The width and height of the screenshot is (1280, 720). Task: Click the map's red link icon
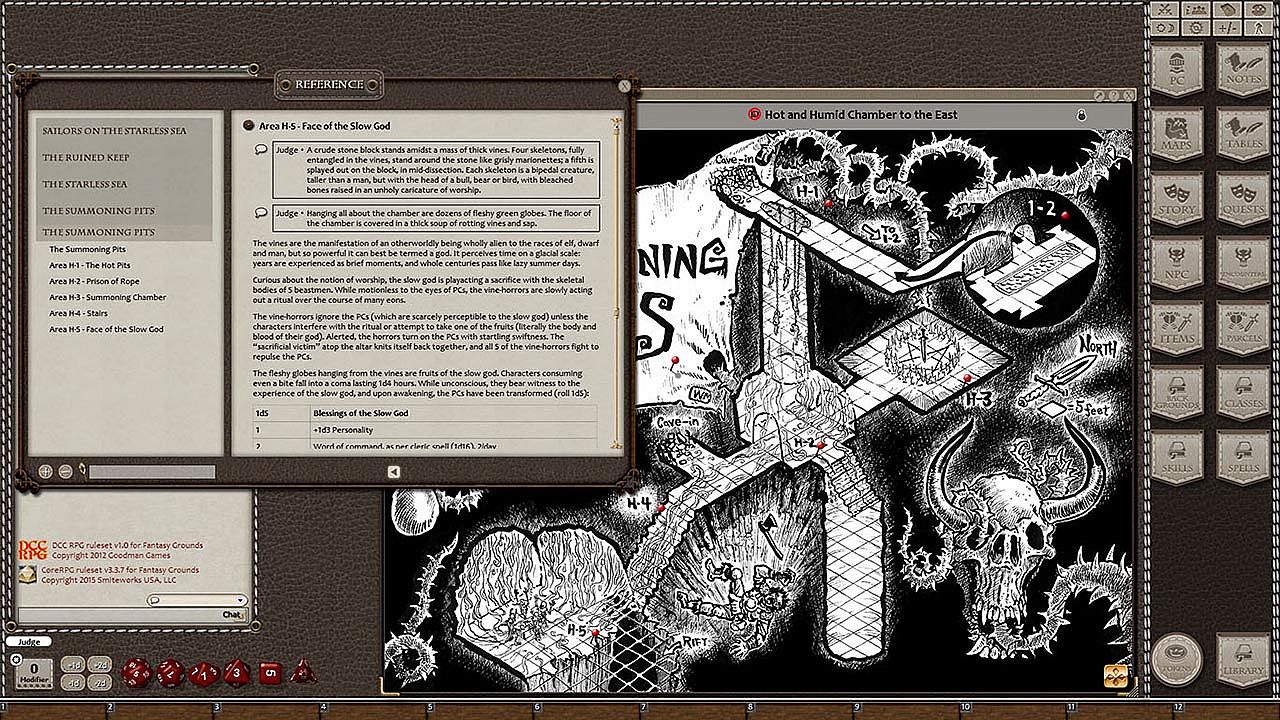click(754, 115)
